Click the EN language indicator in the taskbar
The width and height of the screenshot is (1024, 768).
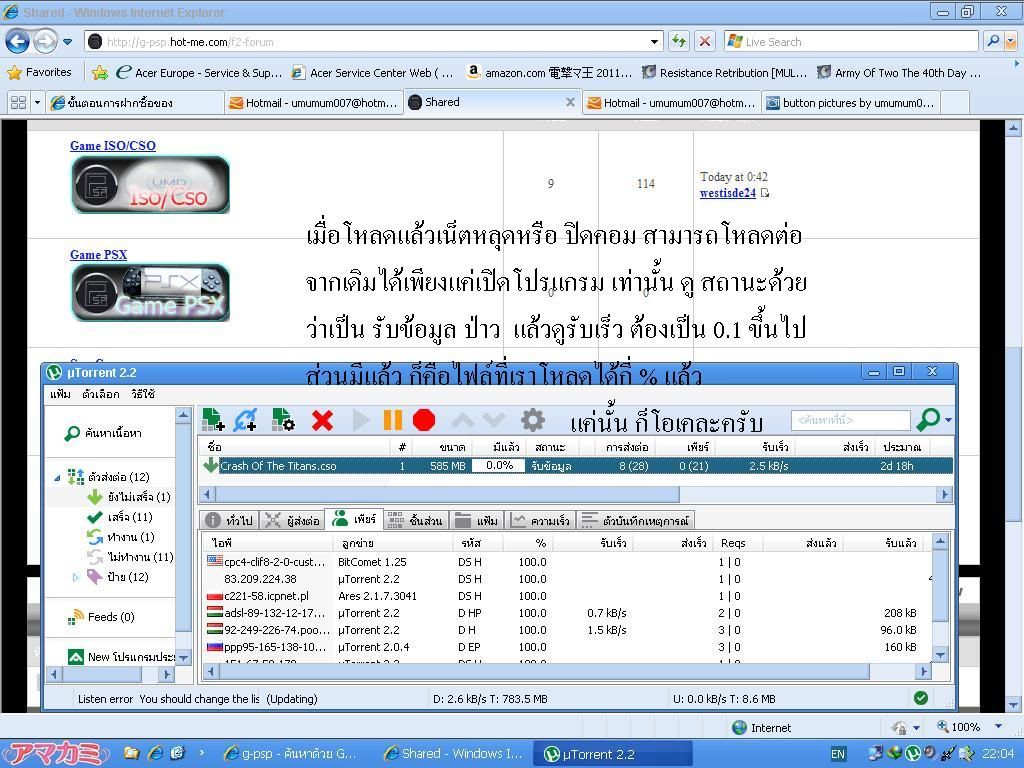coord(838,754)
